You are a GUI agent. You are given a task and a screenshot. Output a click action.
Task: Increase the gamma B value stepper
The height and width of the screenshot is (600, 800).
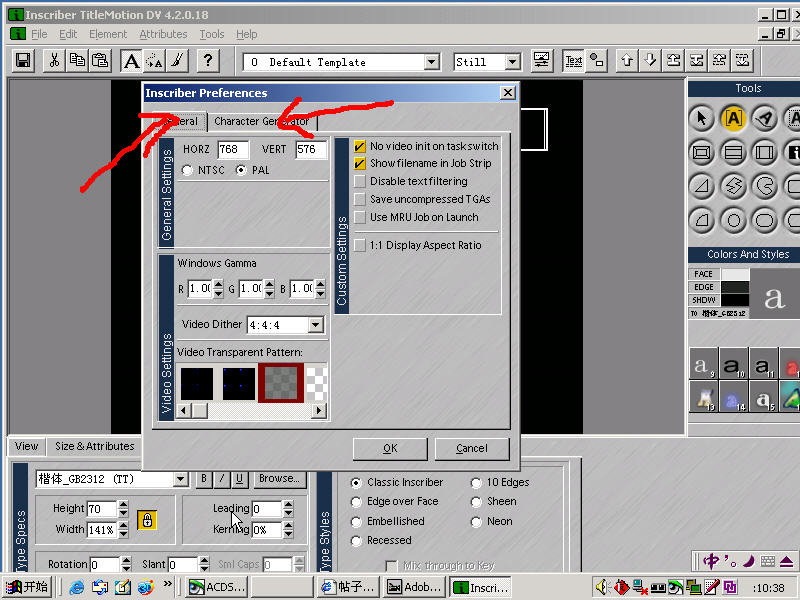(x=320, y=284)
